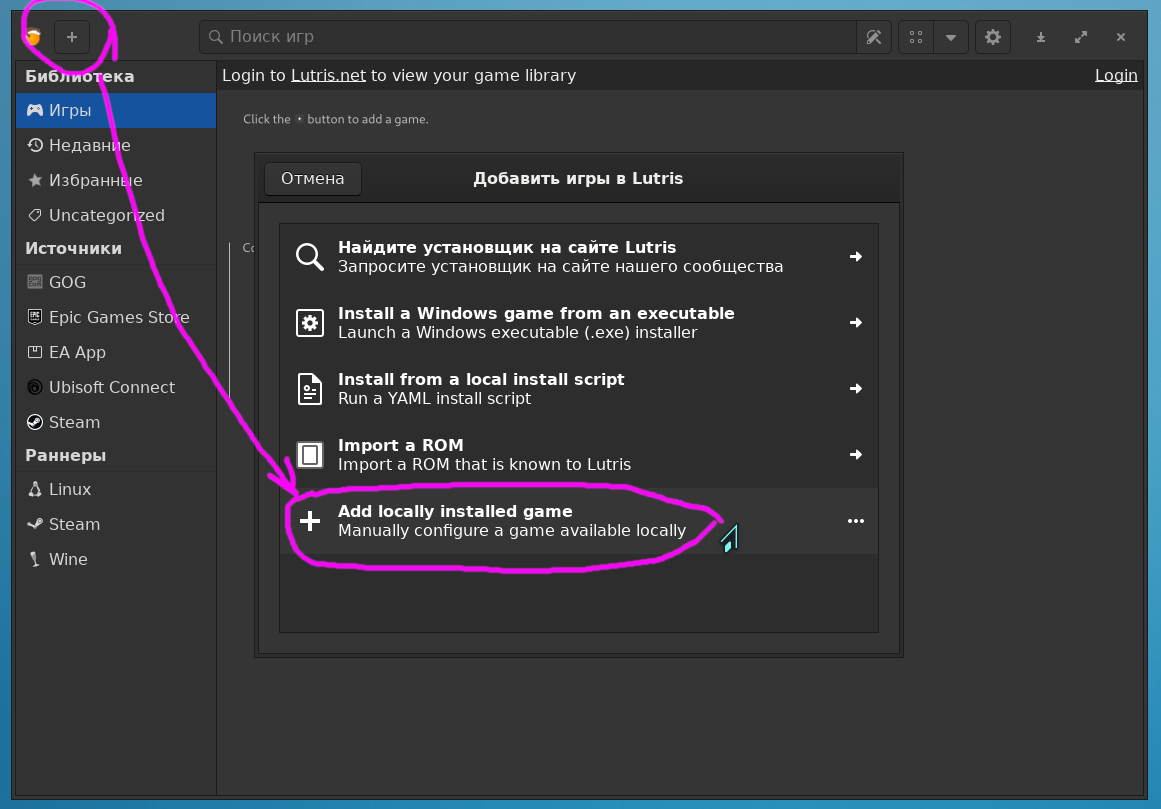Click the Добавить игры в Lutris title
The width and height of the screenshot is (1161, 809).
[x=578, y=178]
